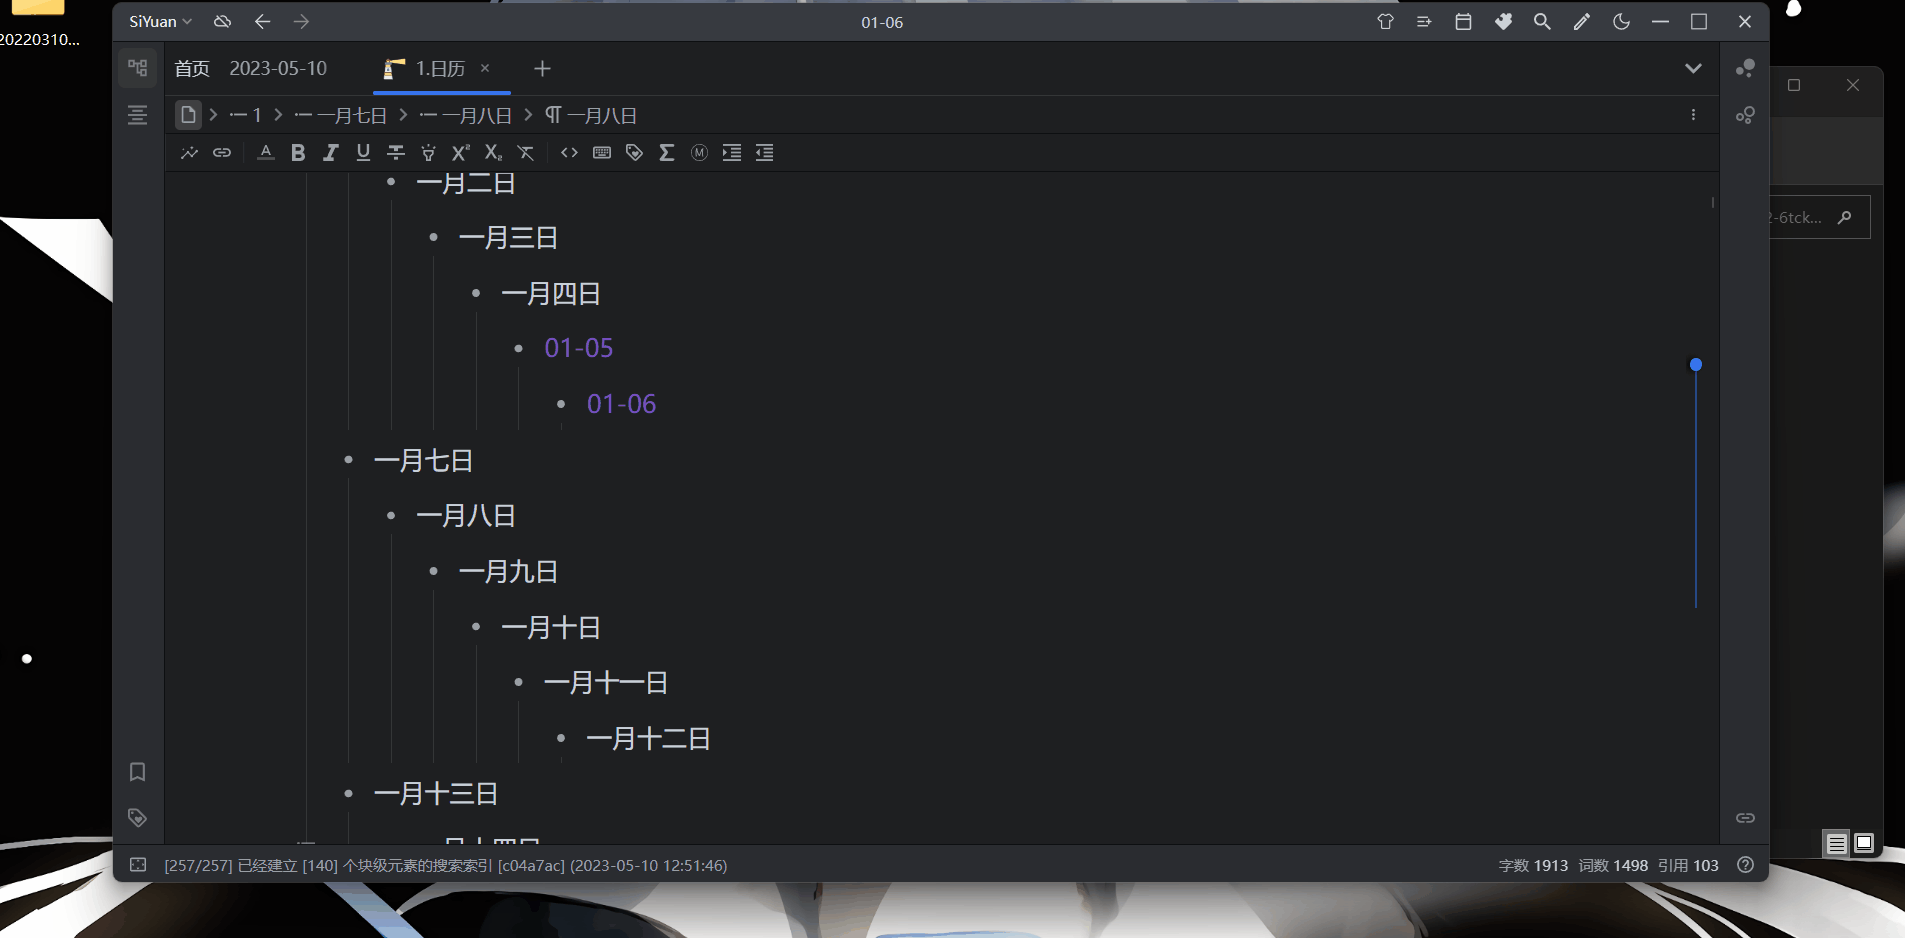
Task: Toggle bold formatting in the toolbar
Action: tap(297, 152)
